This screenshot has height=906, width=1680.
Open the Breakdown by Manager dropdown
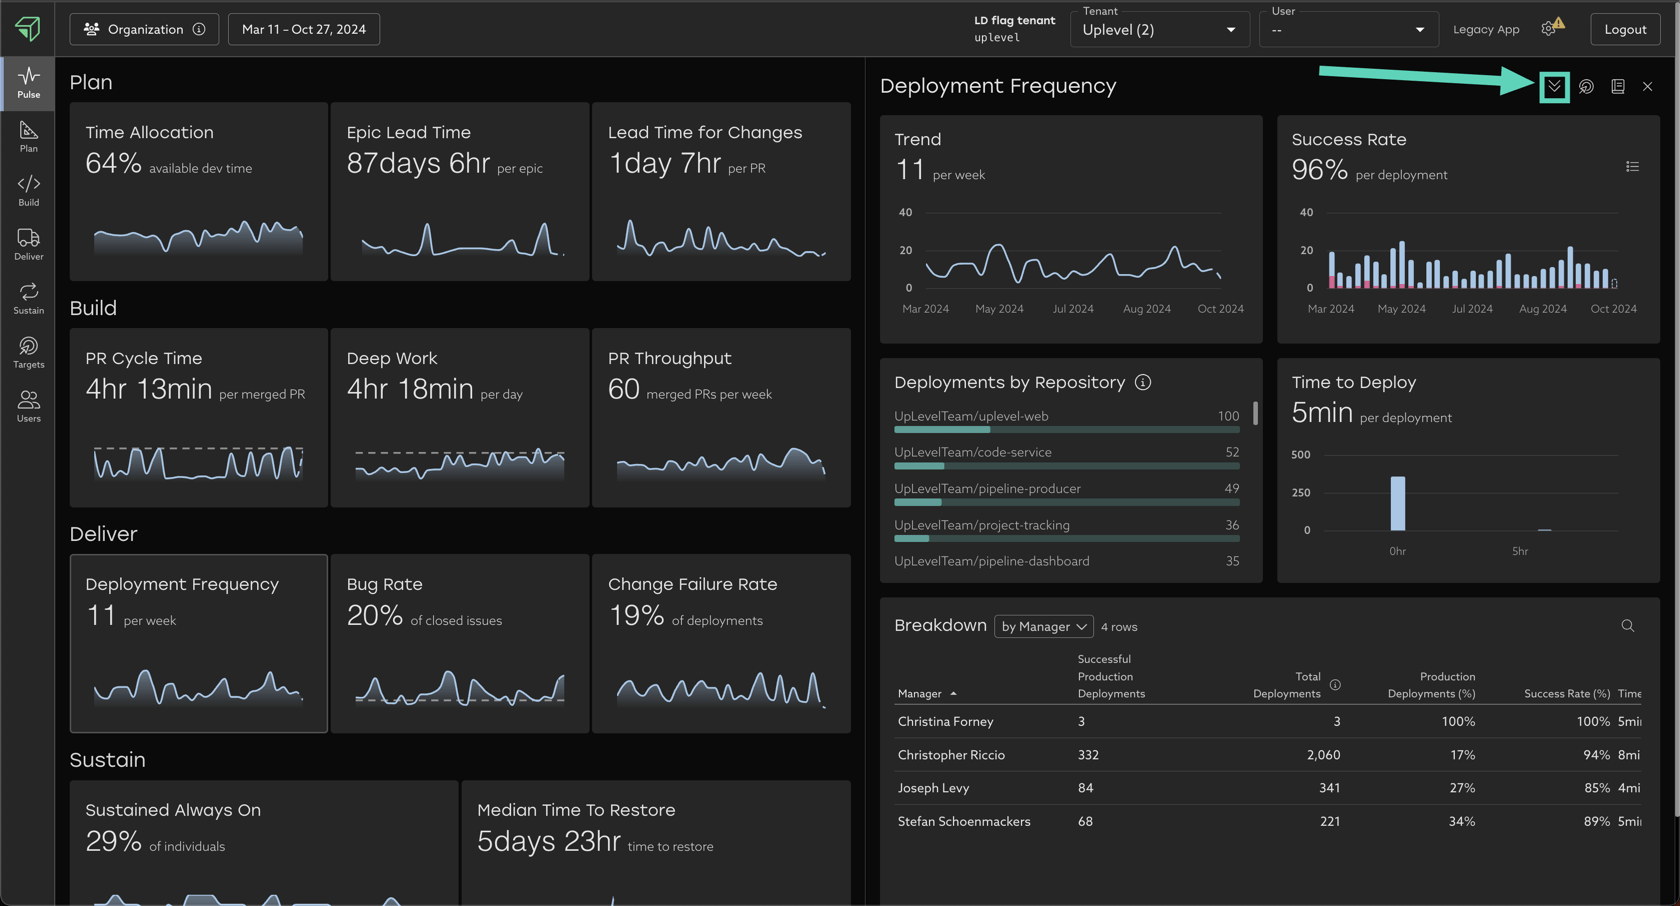pyautogui.click(x=1043, y=627)
